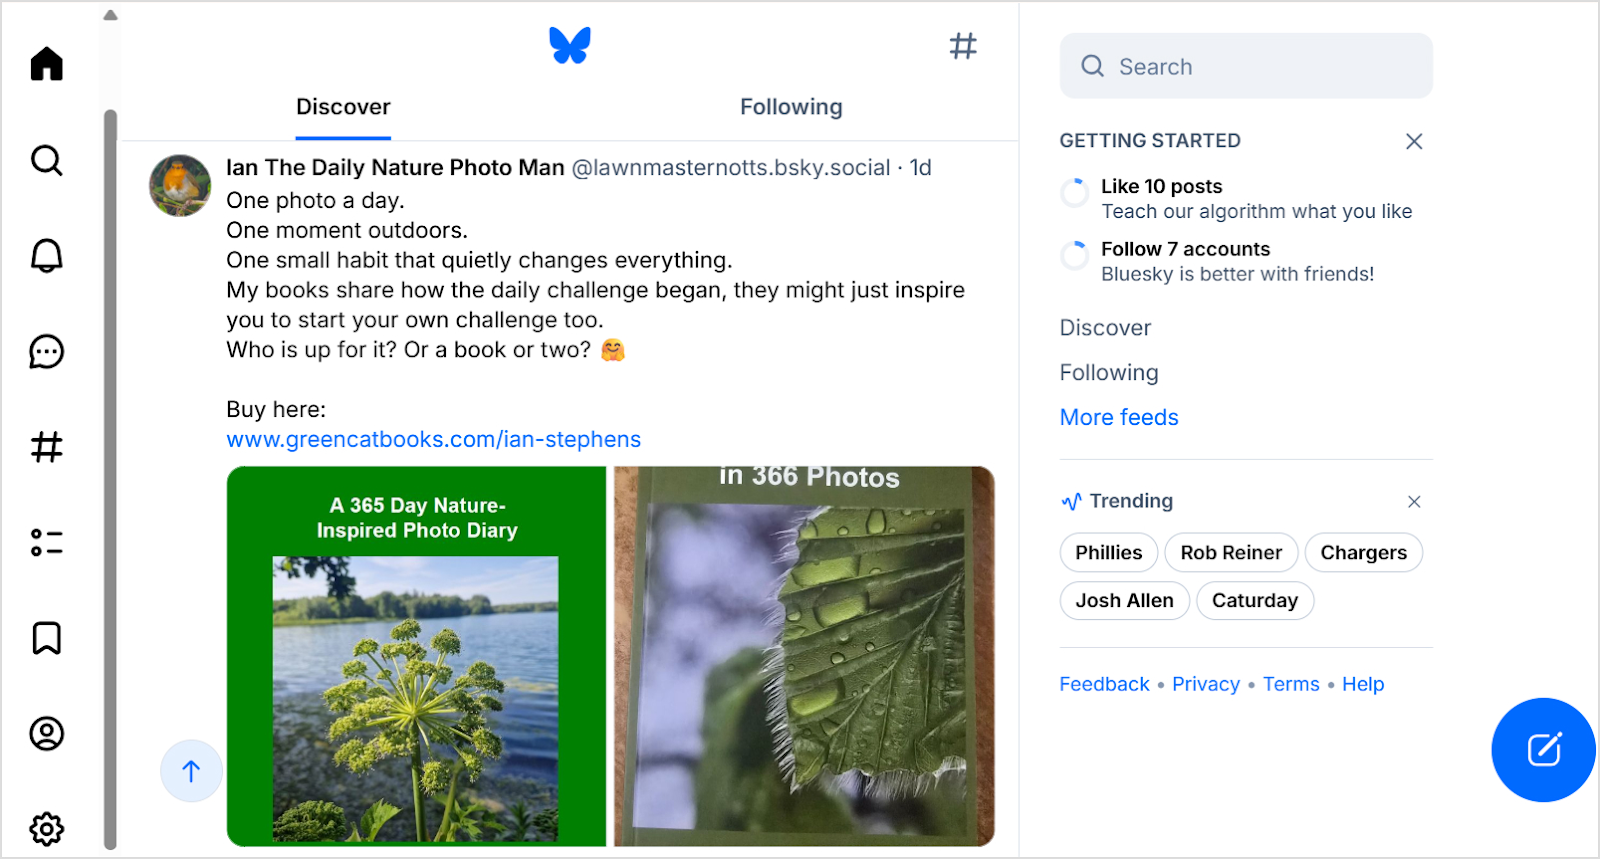Click the Bluesky butterfly logo
Image resolution: width=1600 pixels, height=859 pixels.
(571, 44)
